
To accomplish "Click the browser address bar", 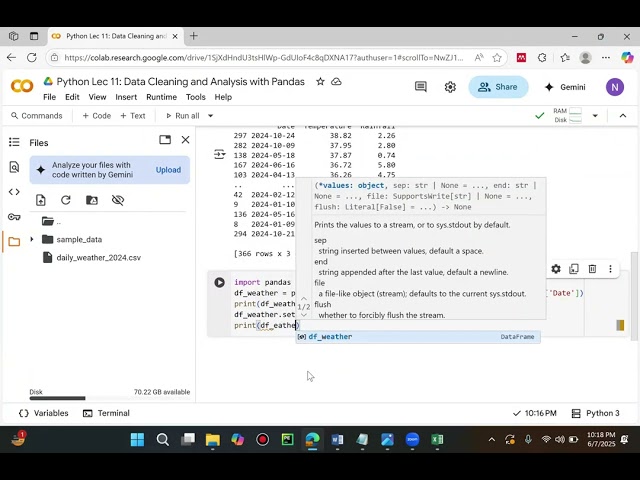I will 264,58.
